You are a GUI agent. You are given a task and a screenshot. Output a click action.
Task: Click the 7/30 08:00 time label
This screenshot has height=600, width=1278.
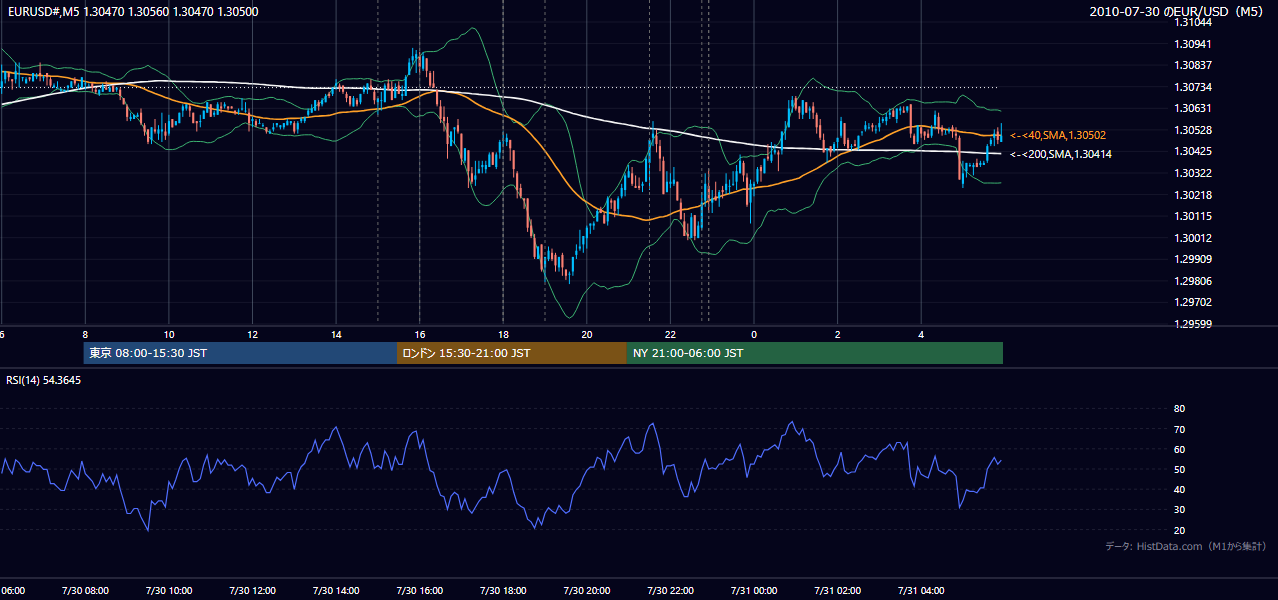pos(85,591)
